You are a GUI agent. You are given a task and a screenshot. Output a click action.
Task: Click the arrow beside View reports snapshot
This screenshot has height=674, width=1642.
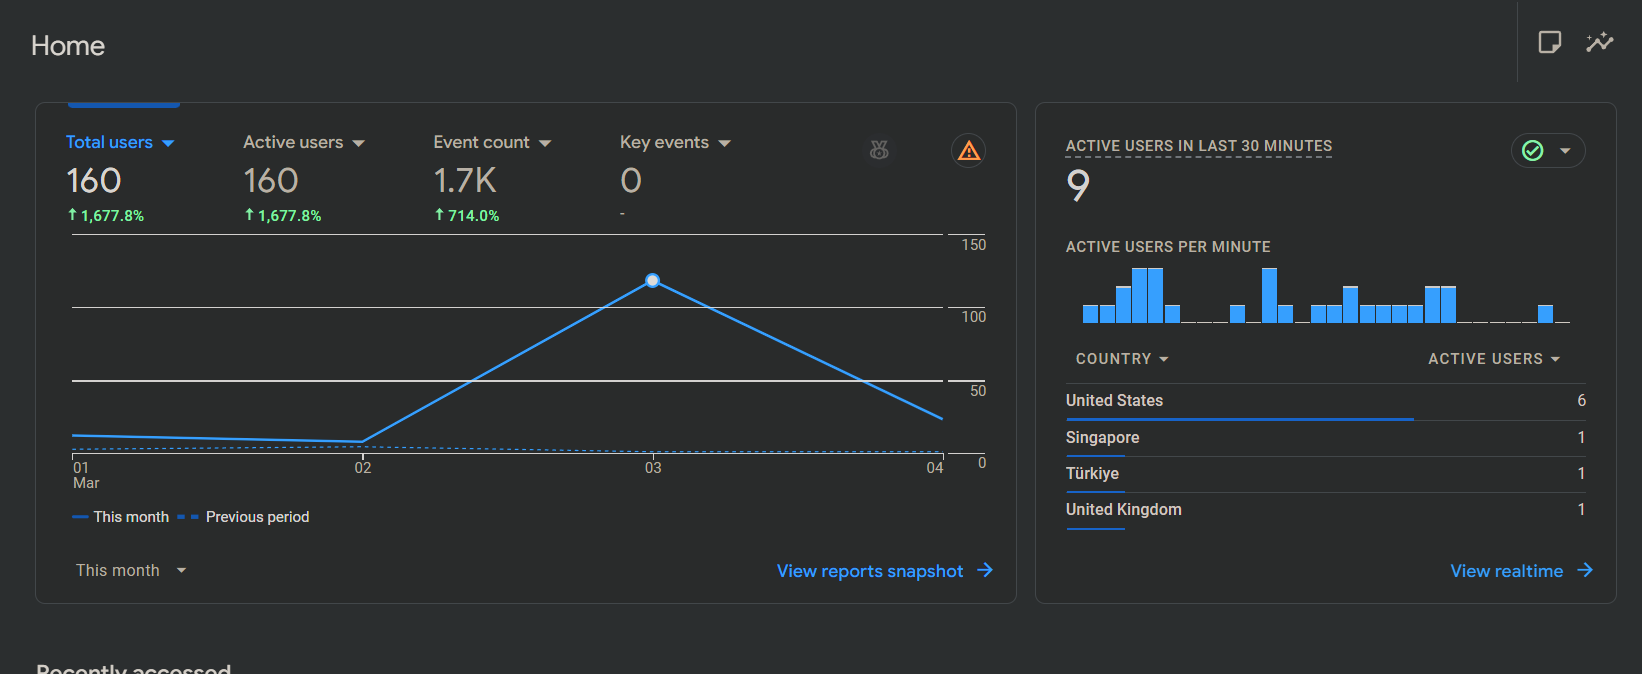(x=985, y=570)
